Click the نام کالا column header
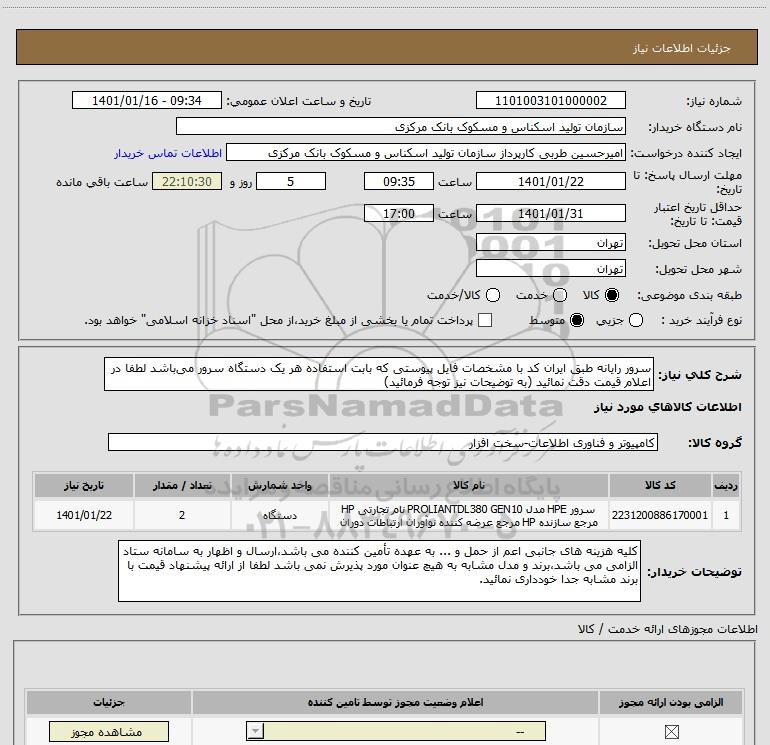The height and width of the screenshot is (745, 770). [468, 485]
